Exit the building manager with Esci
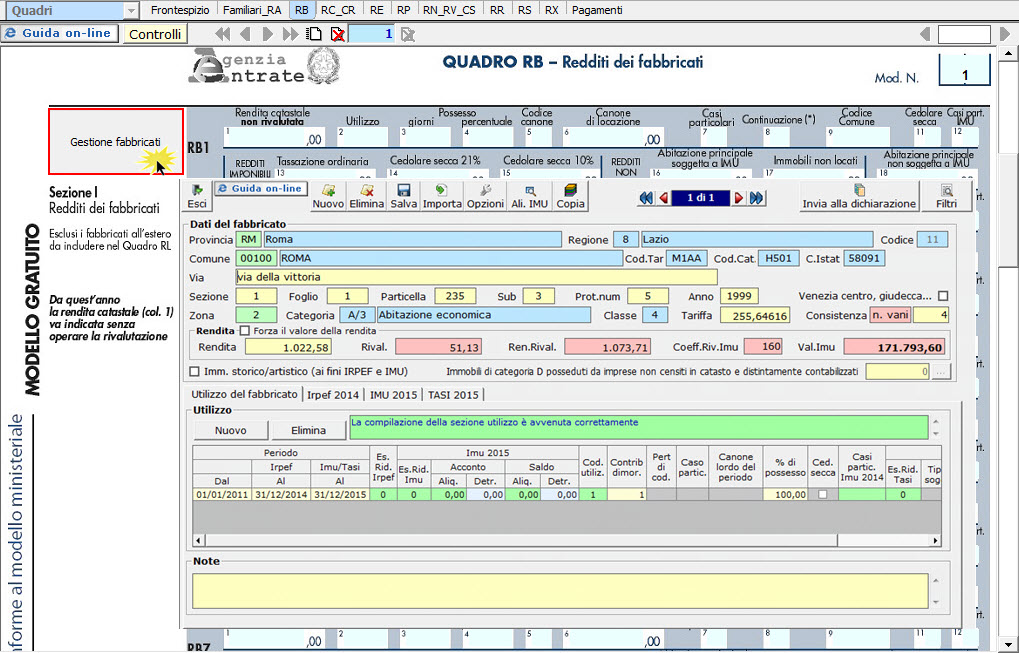This screenshot has width=1019, height=653. (x=197, y=196)
